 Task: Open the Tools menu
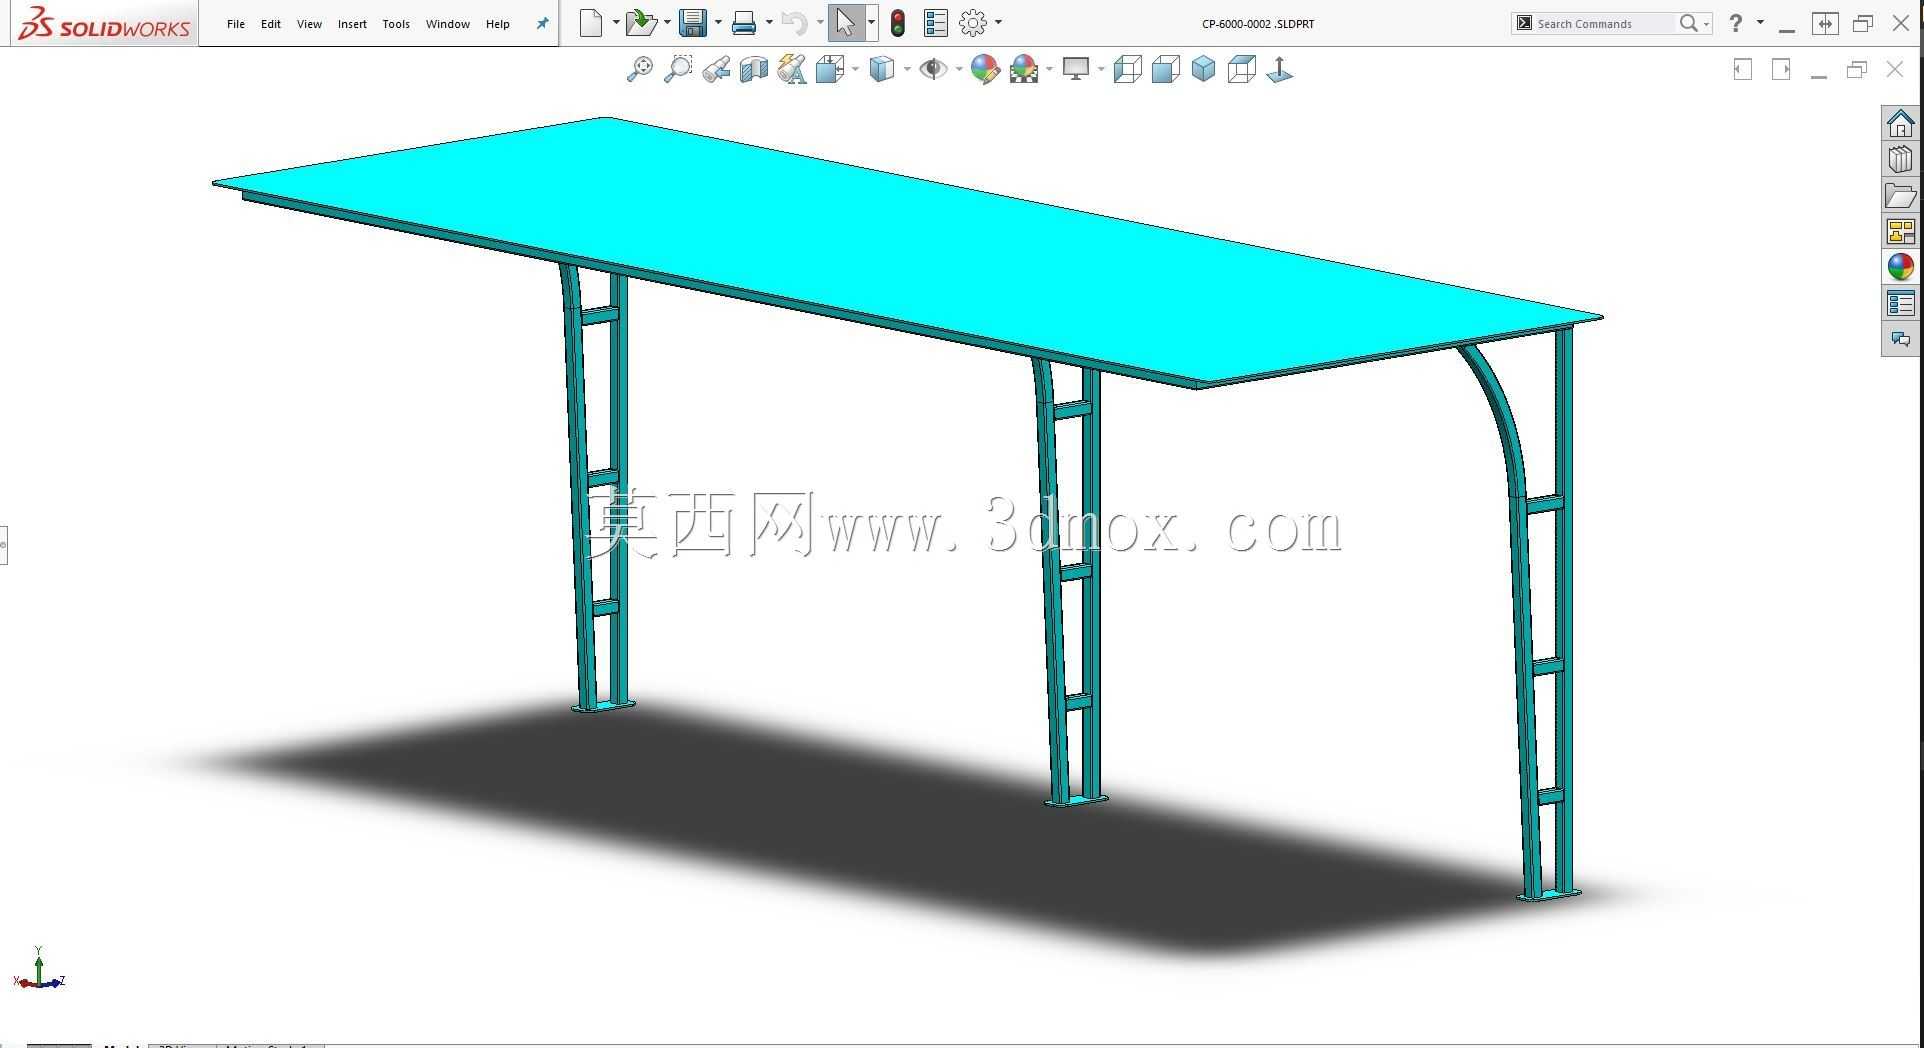[396, 24]
